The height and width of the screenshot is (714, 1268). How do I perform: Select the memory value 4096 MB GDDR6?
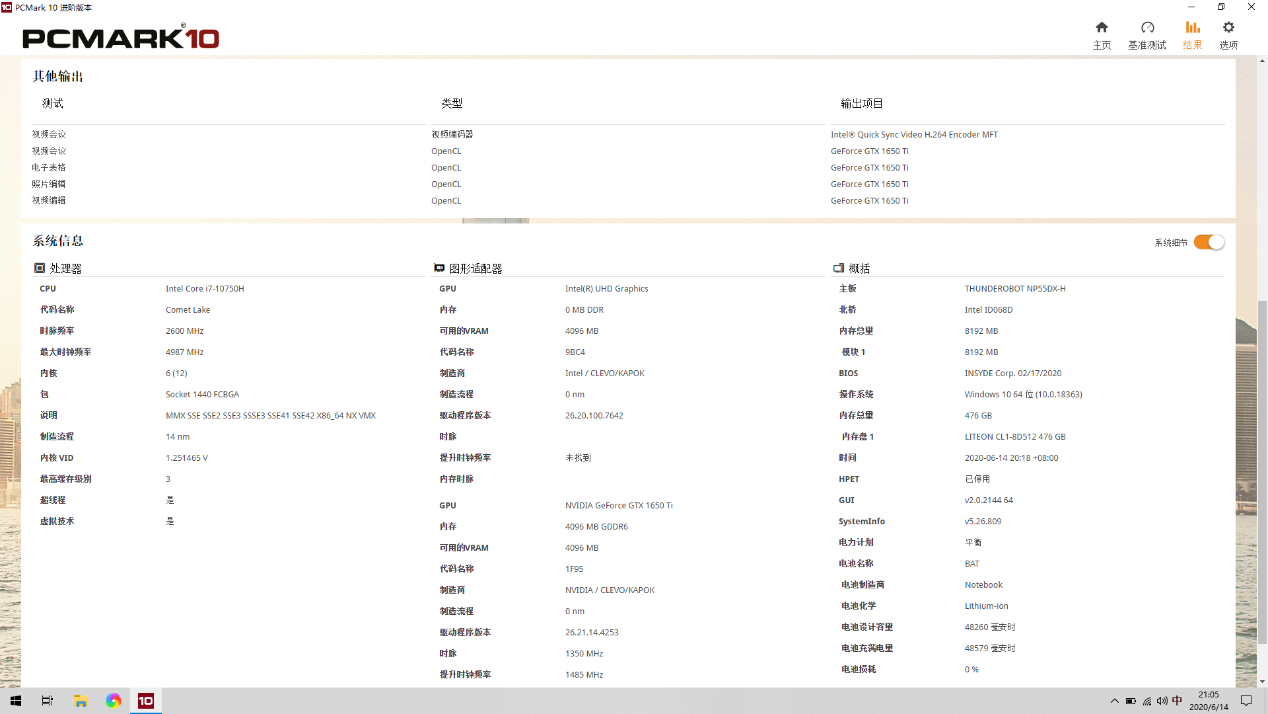(597, 527)
